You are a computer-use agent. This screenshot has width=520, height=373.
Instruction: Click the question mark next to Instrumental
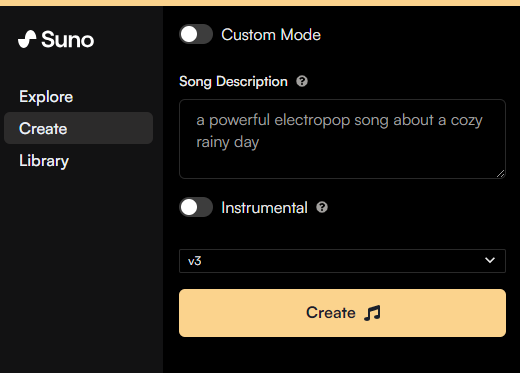pyautogui.click(x=322, y=207)
